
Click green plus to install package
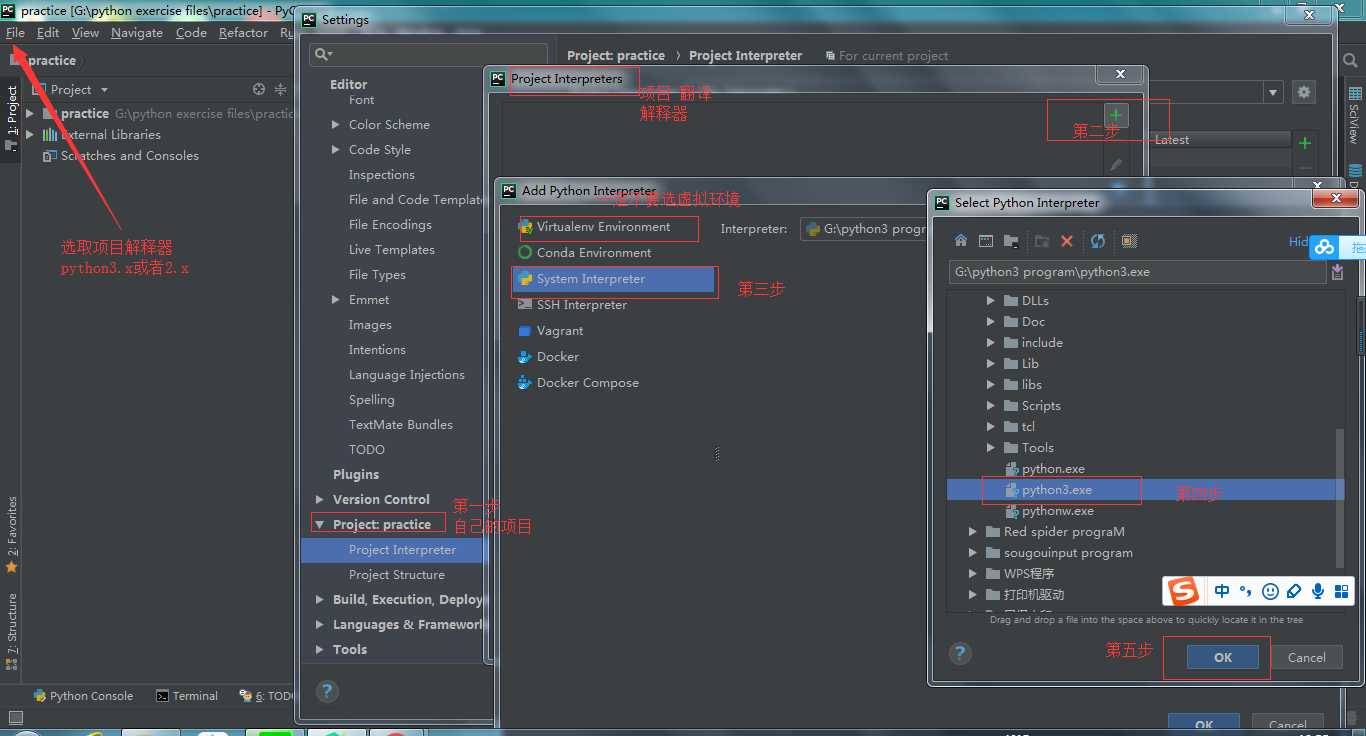[x=1304, y=144]
